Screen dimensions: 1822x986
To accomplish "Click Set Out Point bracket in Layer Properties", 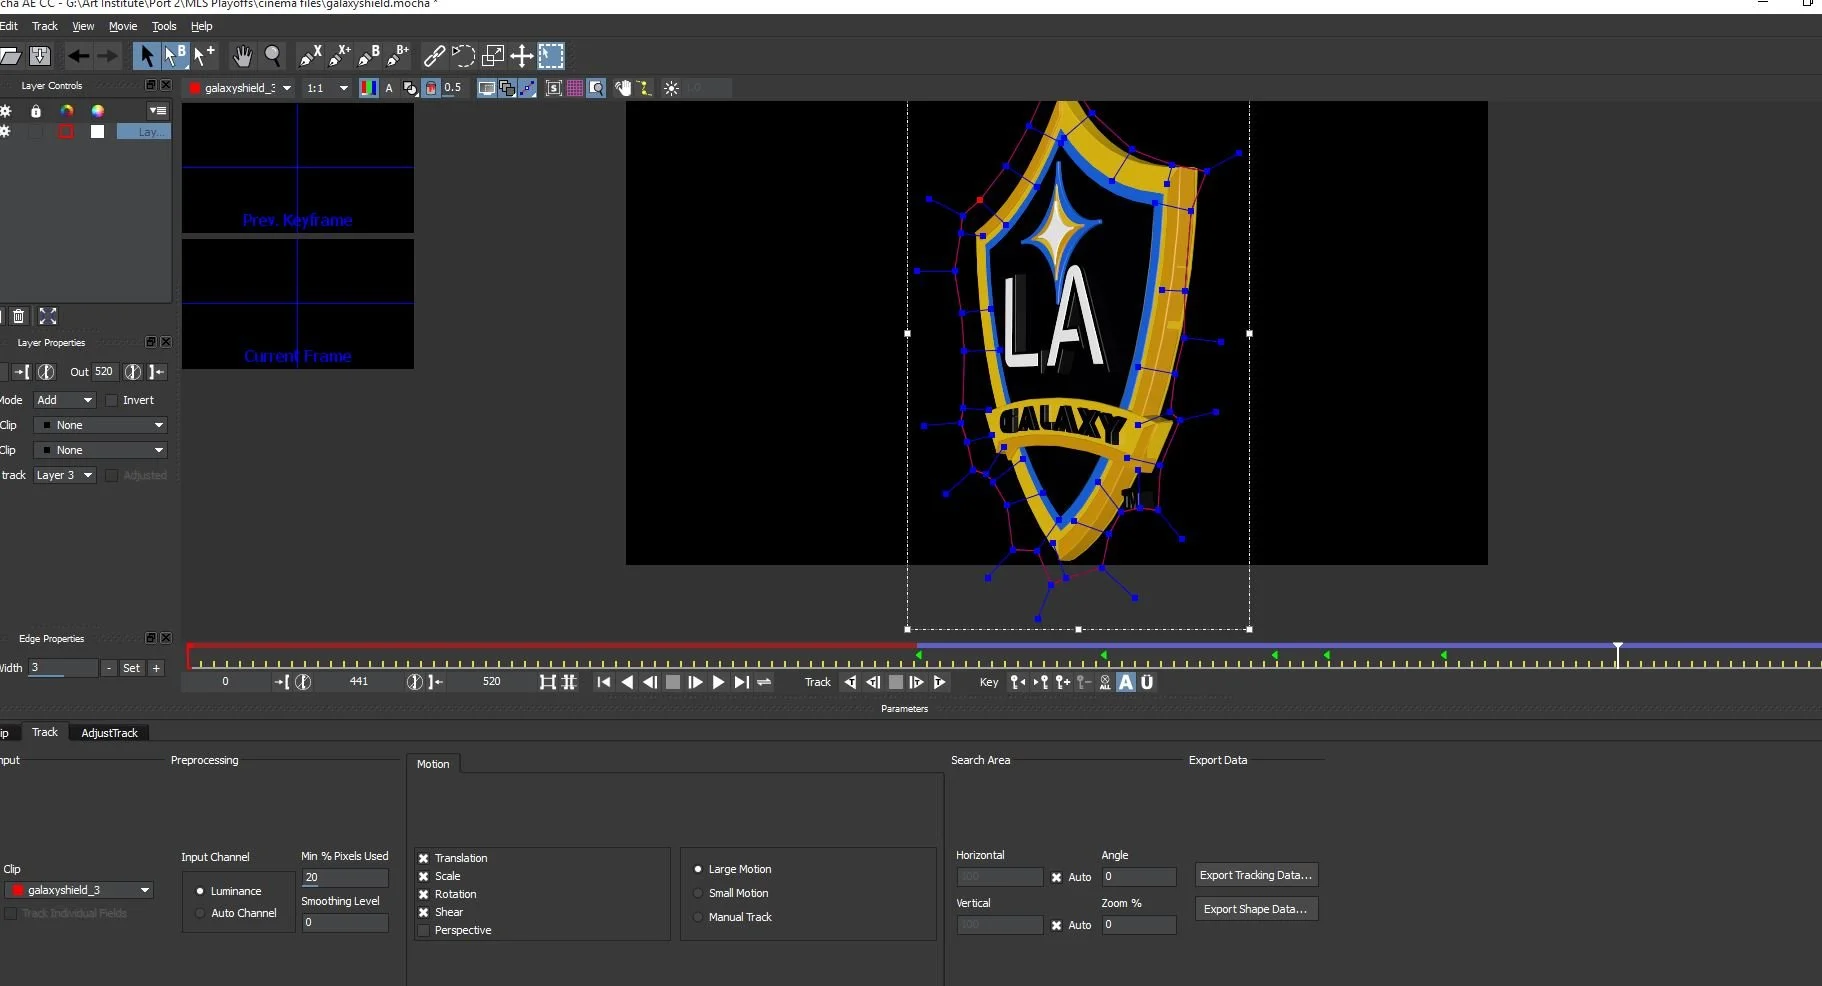I will (157, 372).
